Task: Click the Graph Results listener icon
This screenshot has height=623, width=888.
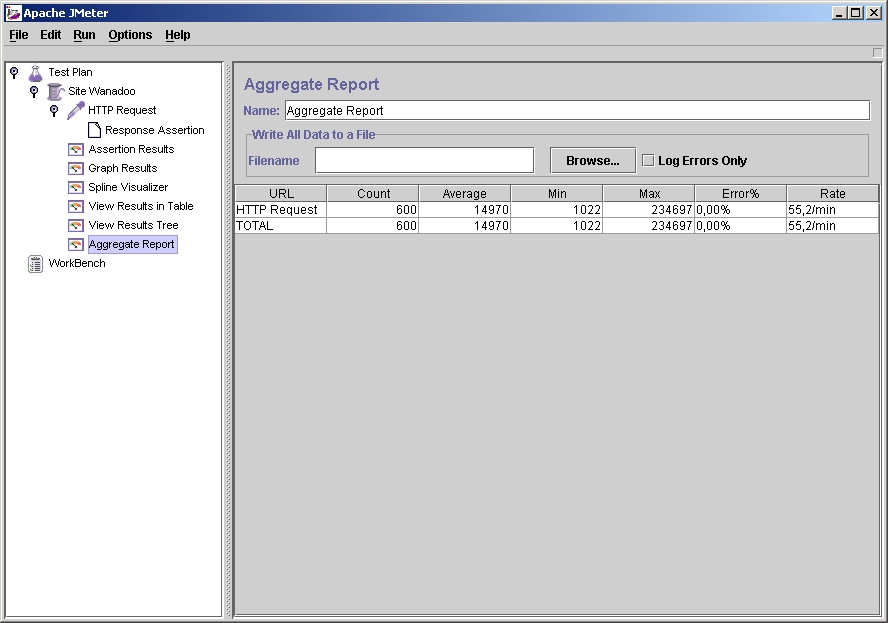Action: (76, 168)
